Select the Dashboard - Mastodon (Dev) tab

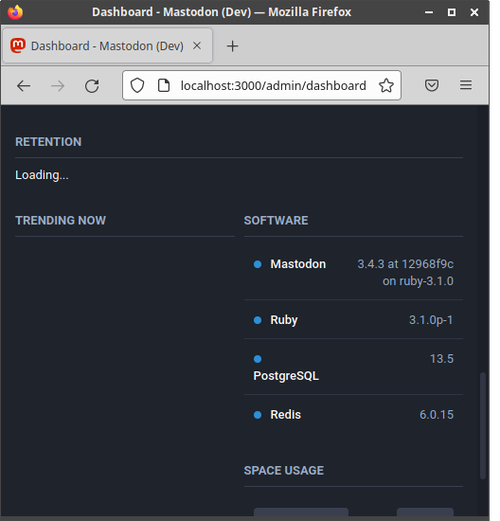point(107,46)
